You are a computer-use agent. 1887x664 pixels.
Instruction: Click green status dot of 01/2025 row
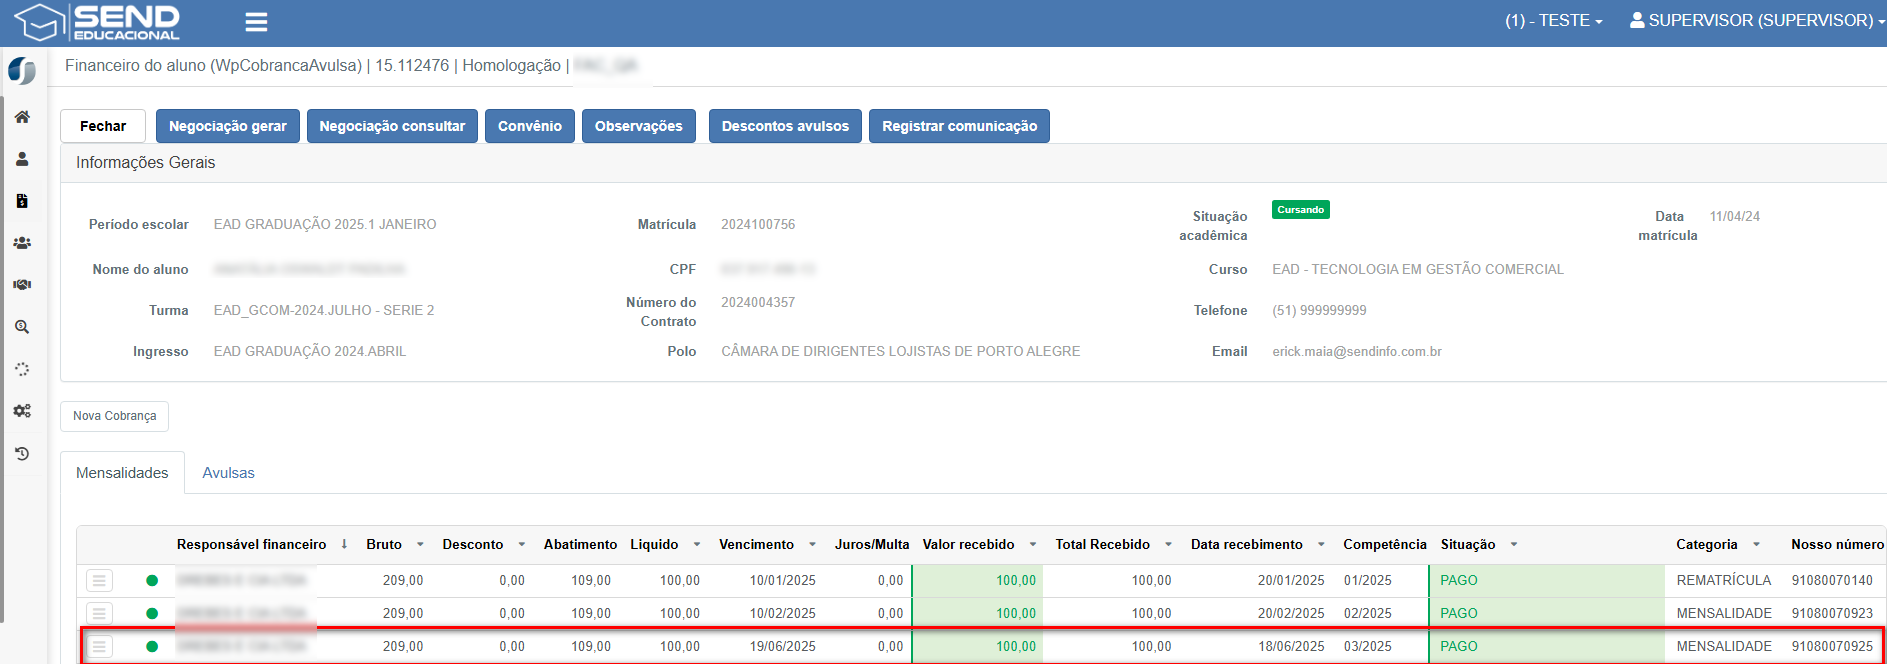point(152,580)
